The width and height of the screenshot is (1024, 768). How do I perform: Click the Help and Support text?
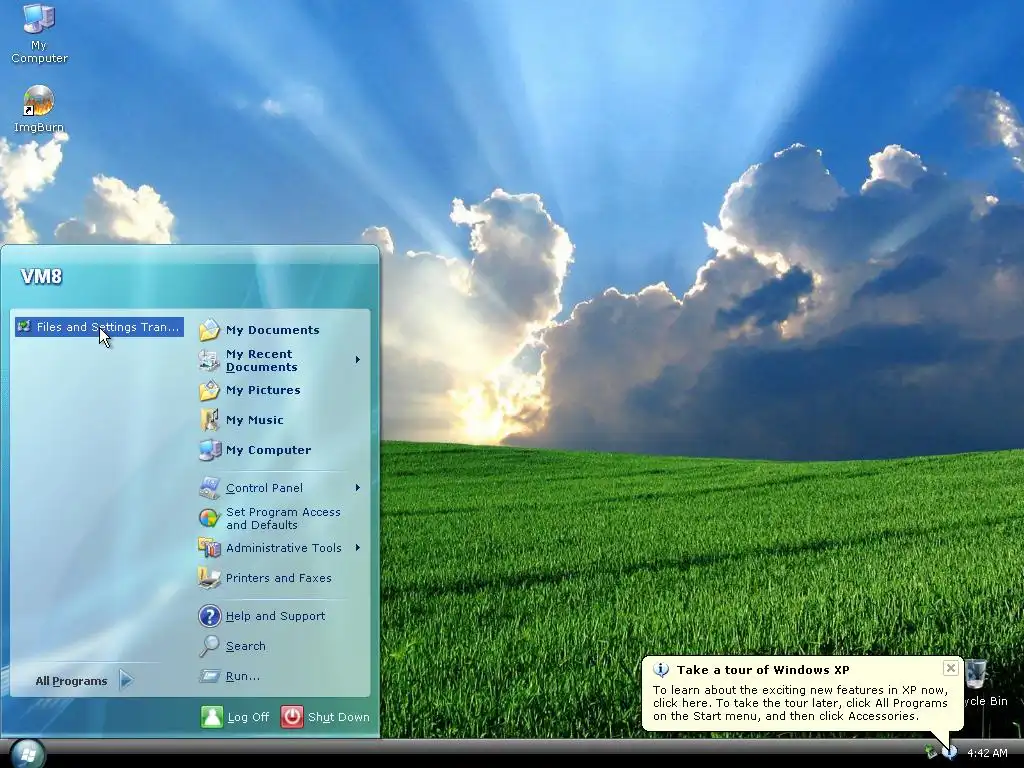(x=275, y=616)
